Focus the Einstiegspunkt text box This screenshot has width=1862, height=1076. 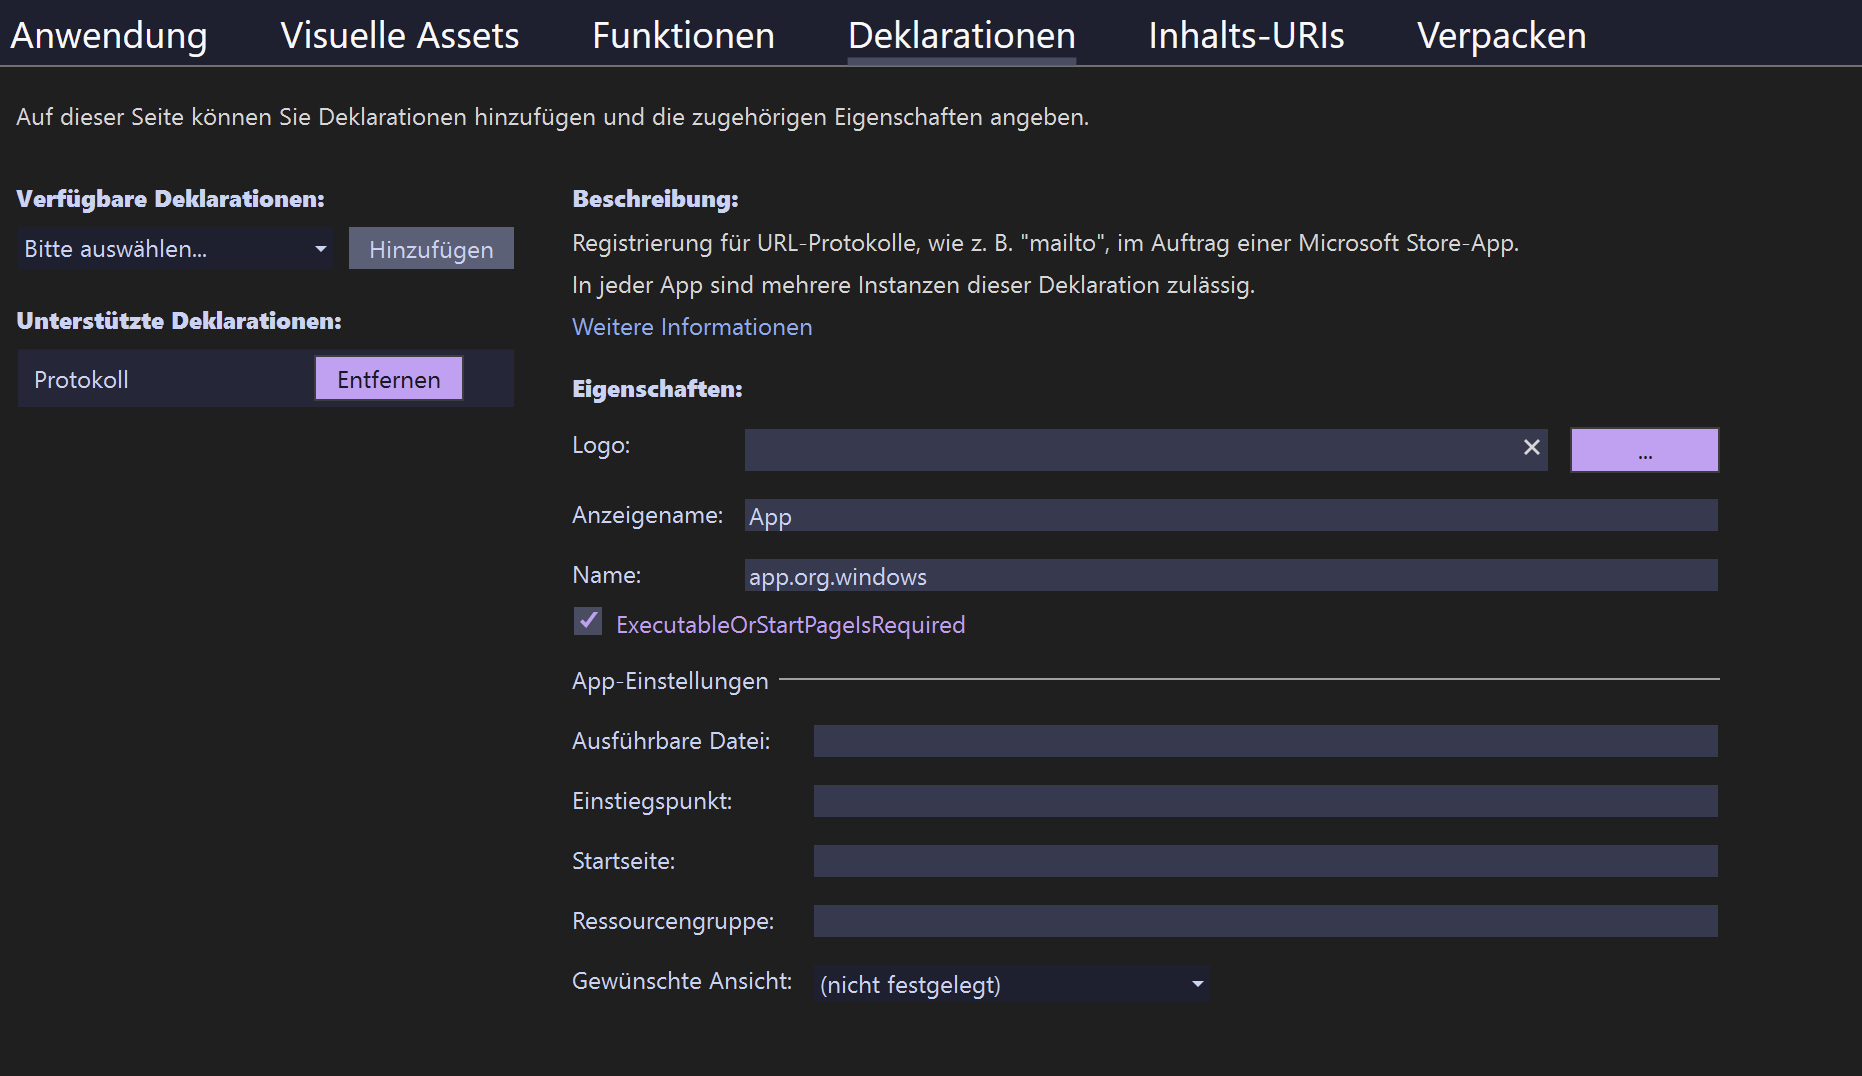coord(1265,801)
